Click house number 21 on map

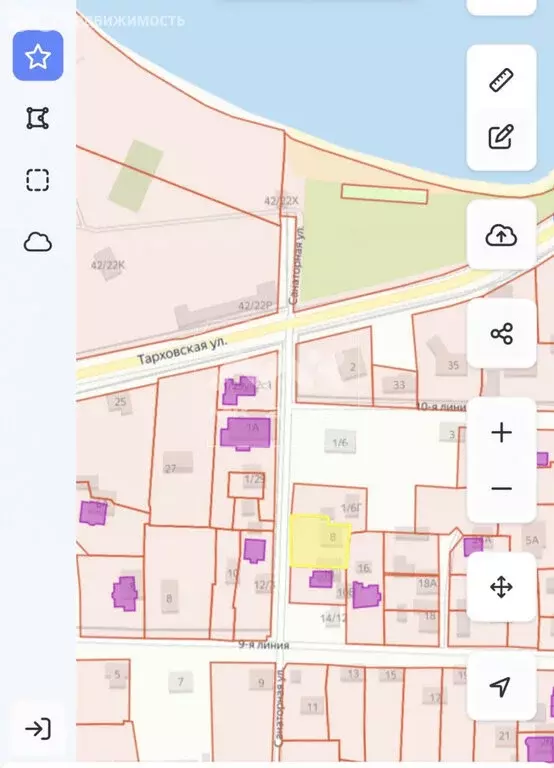pyautogui.click(x=504, y=735)
